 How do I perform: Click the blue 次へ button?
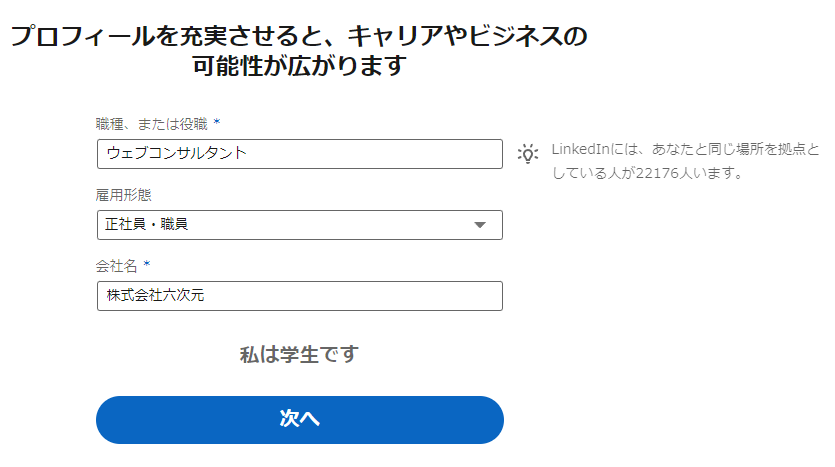300,420
